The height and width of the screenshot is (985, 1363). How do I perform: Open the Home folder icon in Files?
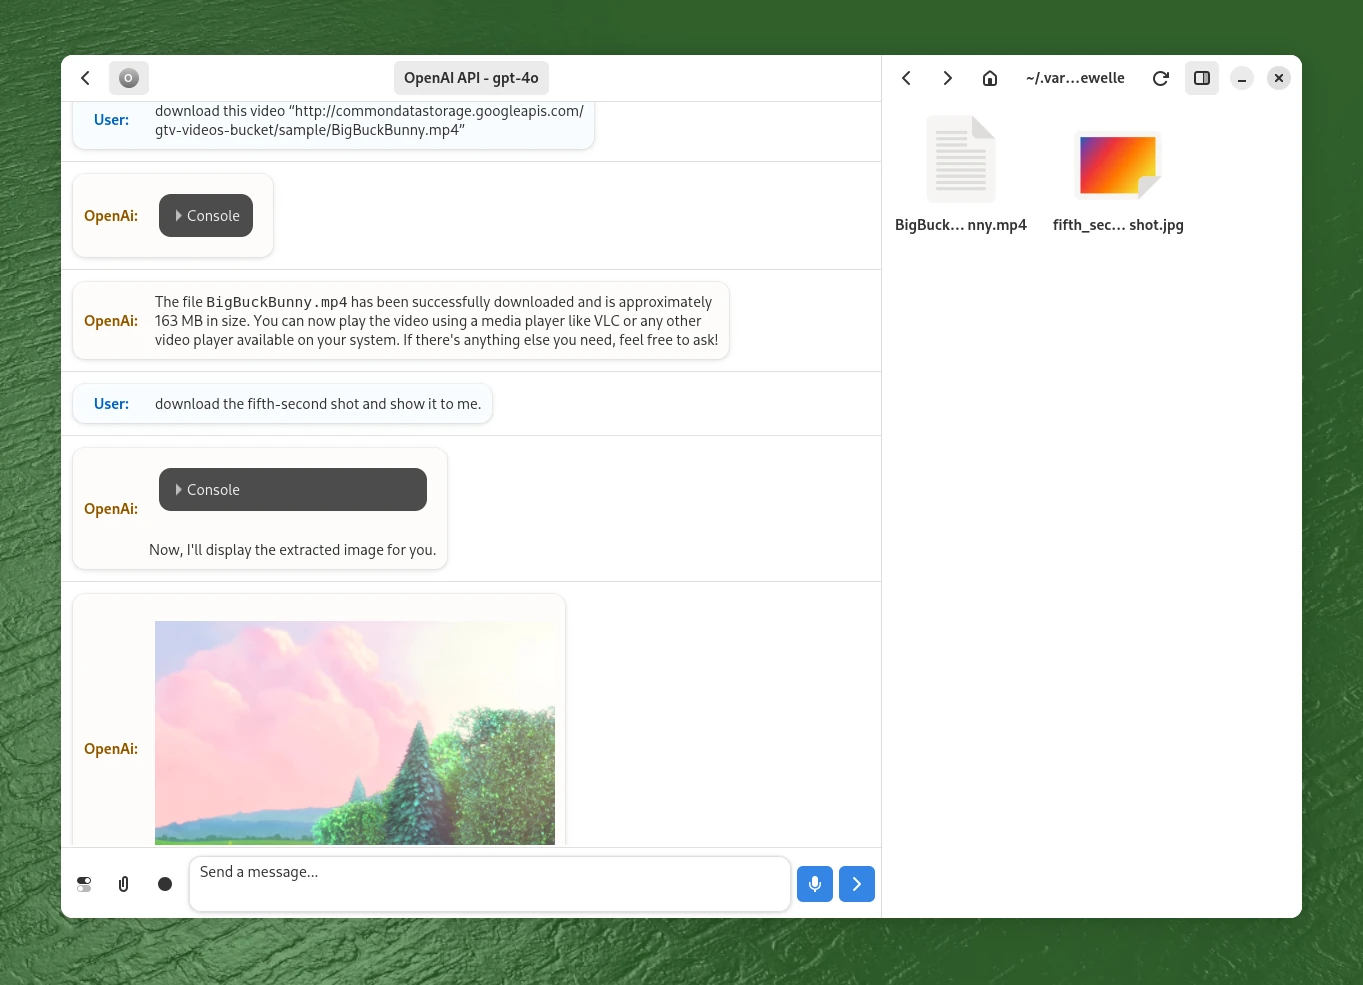tap(989, 78)
